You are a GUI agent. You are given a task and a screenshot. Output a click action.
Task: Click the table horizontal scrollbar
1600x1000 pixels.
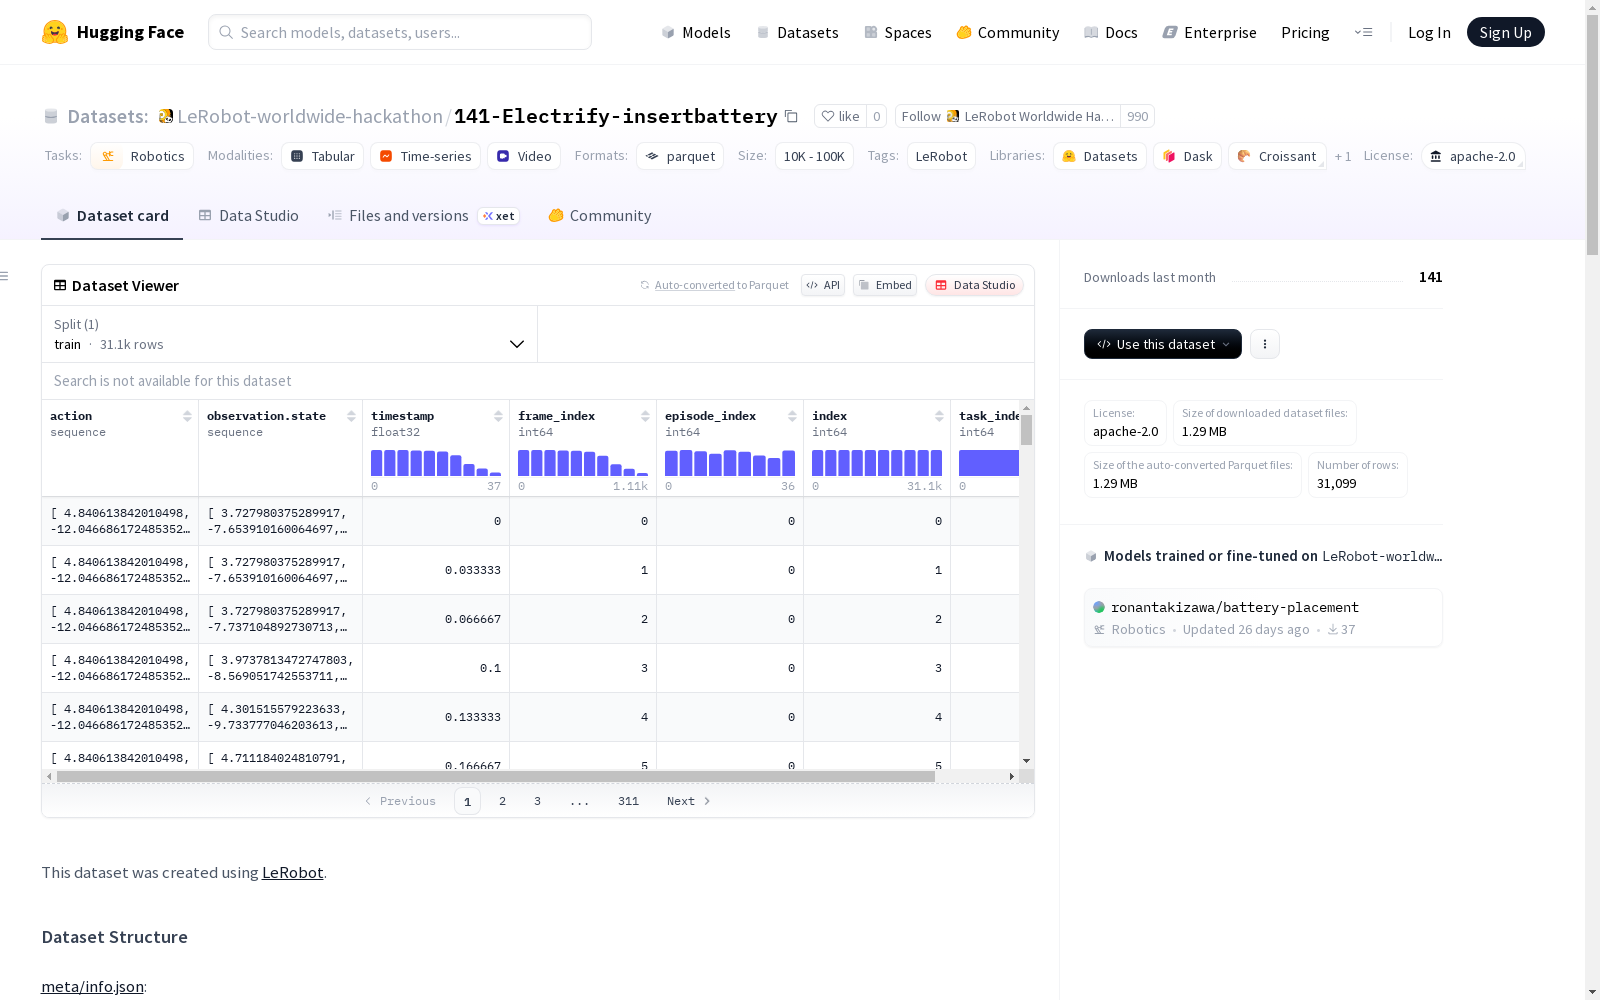point(496,776)
